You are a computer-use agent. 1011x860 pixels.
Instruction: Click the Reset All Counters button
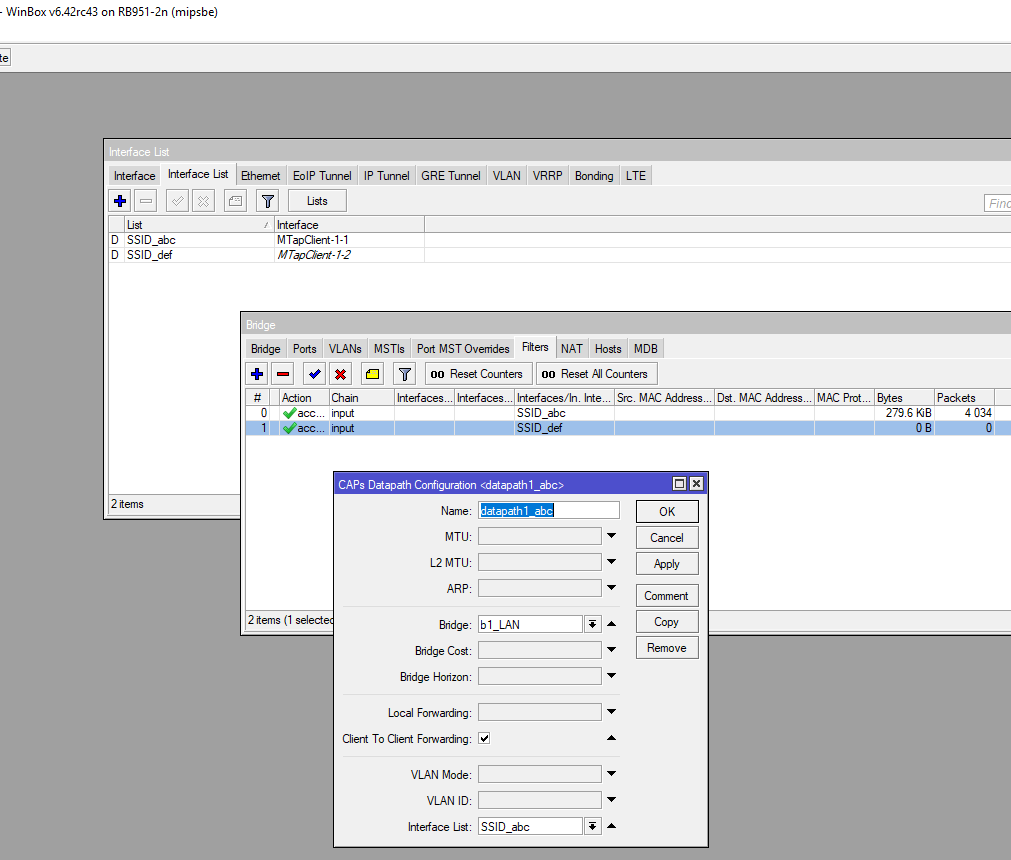[596, 374]
